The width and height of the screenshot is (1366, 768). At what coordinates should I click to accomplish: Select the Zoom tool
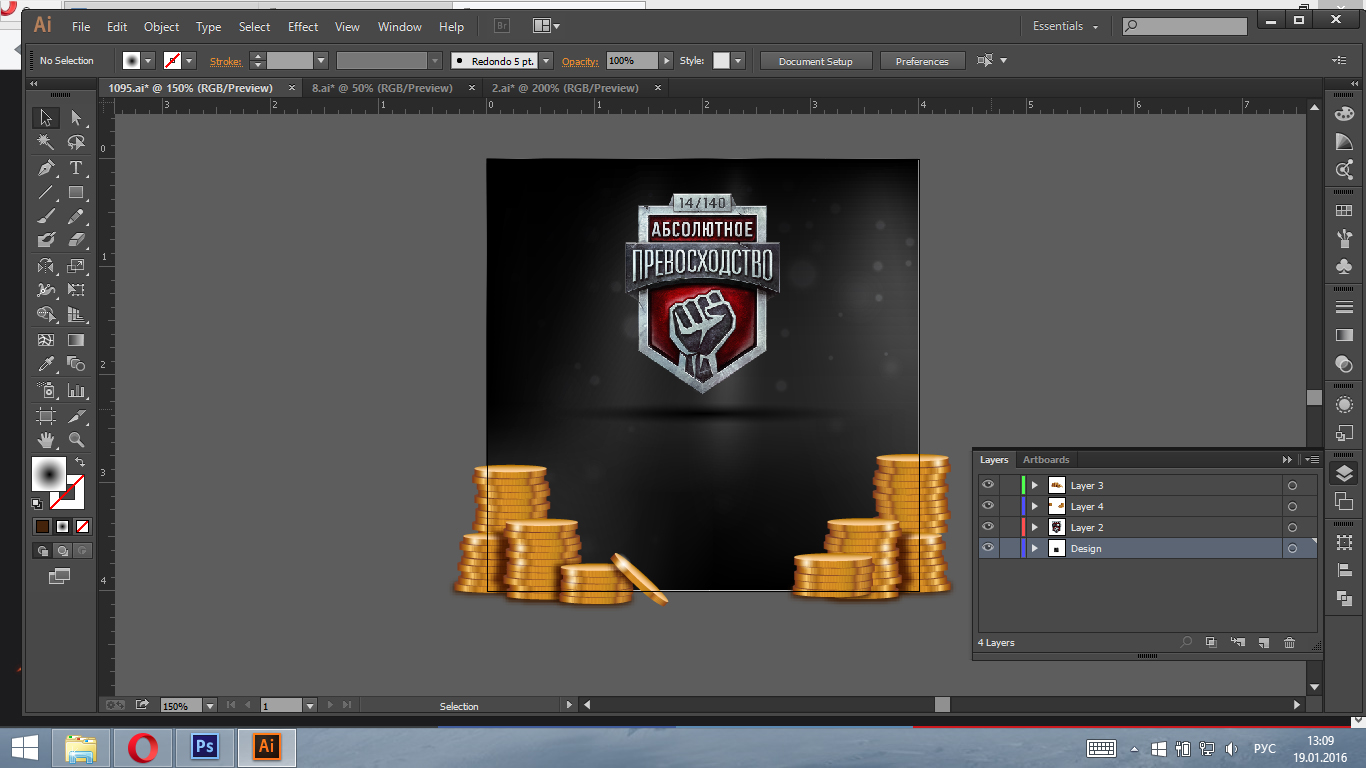(x=76, y=440)
